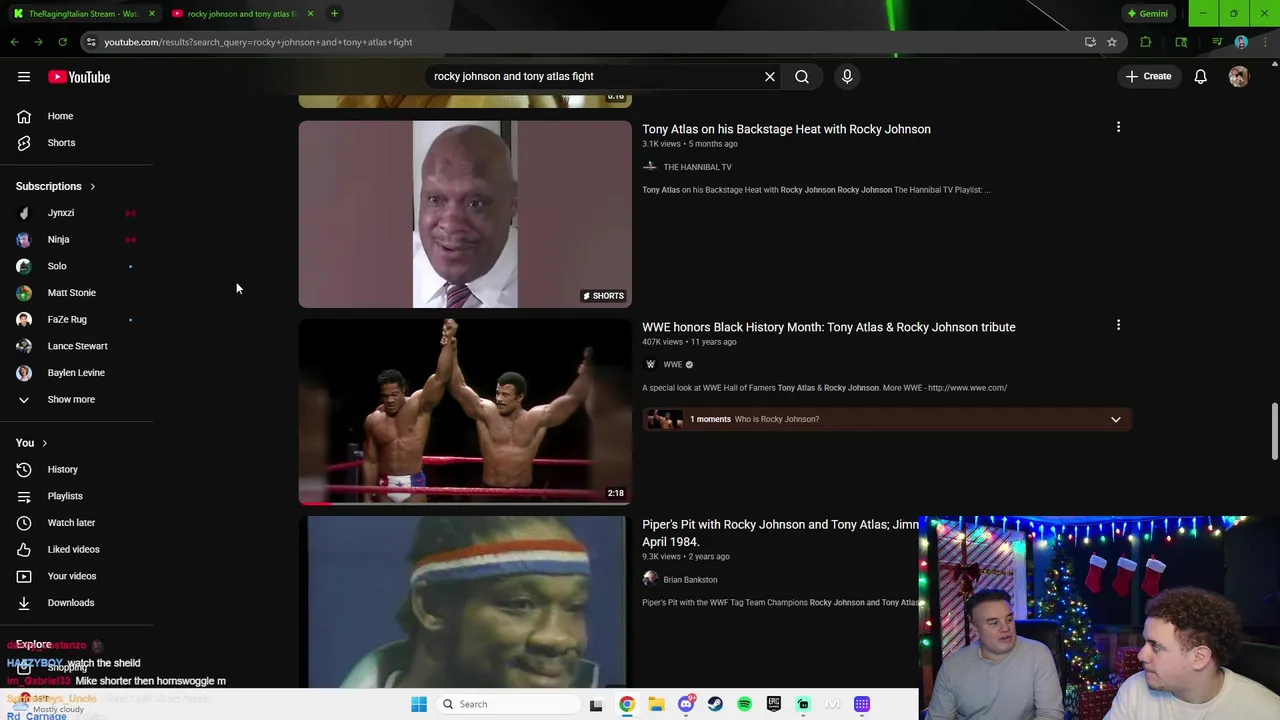Click the Create button
The image size is (1280, 720).
[x=1148, y=76]
